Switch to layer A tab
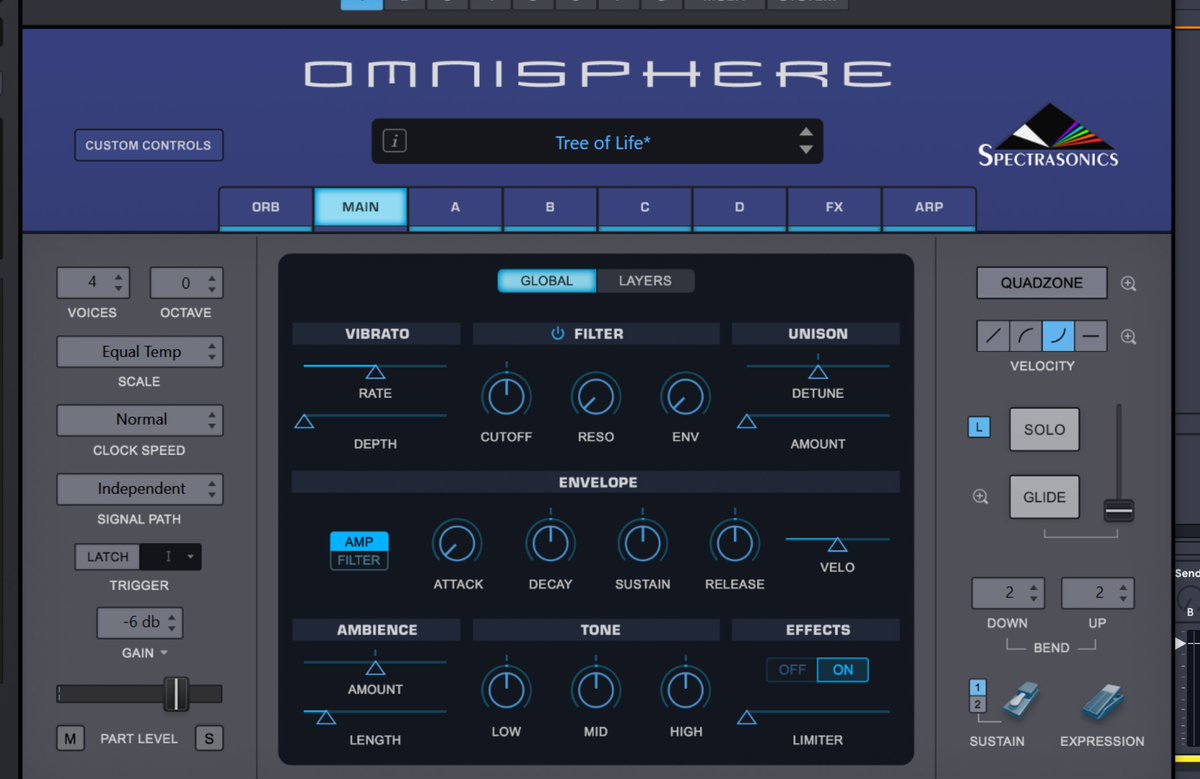 pos(455,208)
